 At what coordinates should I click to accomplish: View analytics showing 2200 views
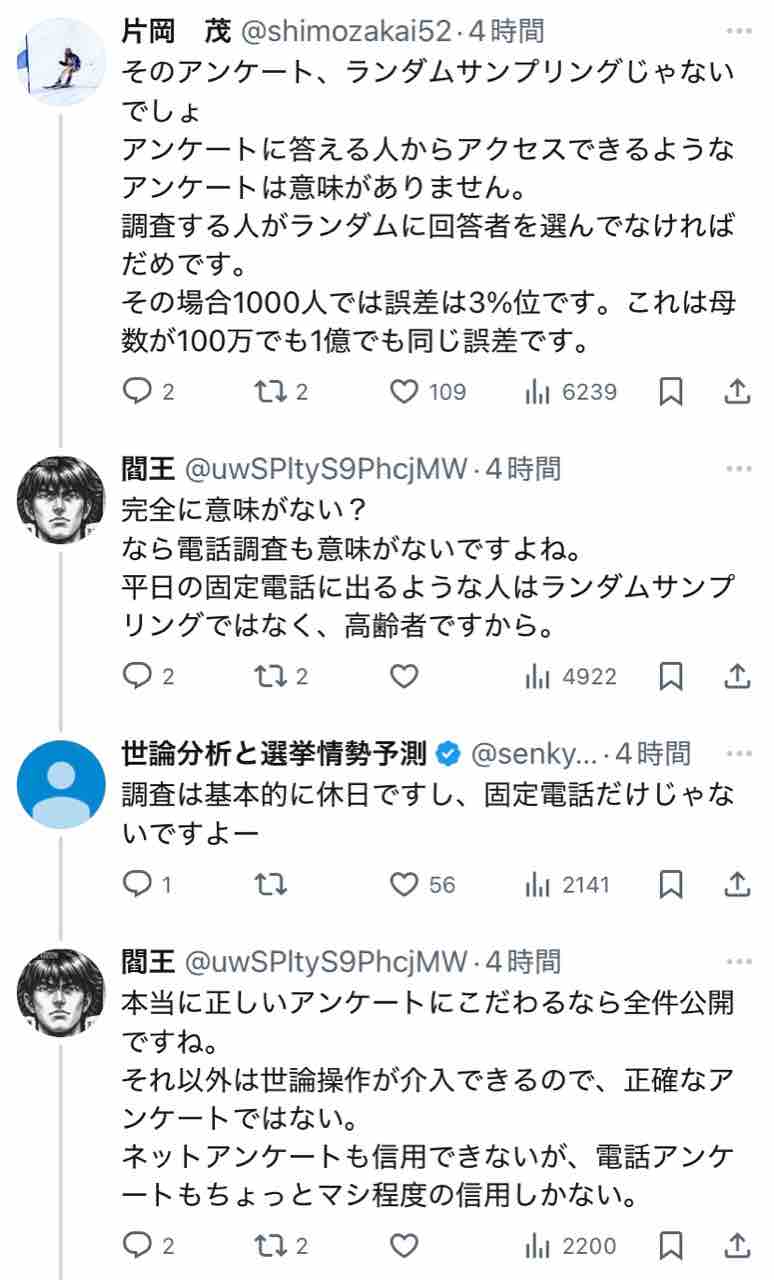[x=570, y=1246]
